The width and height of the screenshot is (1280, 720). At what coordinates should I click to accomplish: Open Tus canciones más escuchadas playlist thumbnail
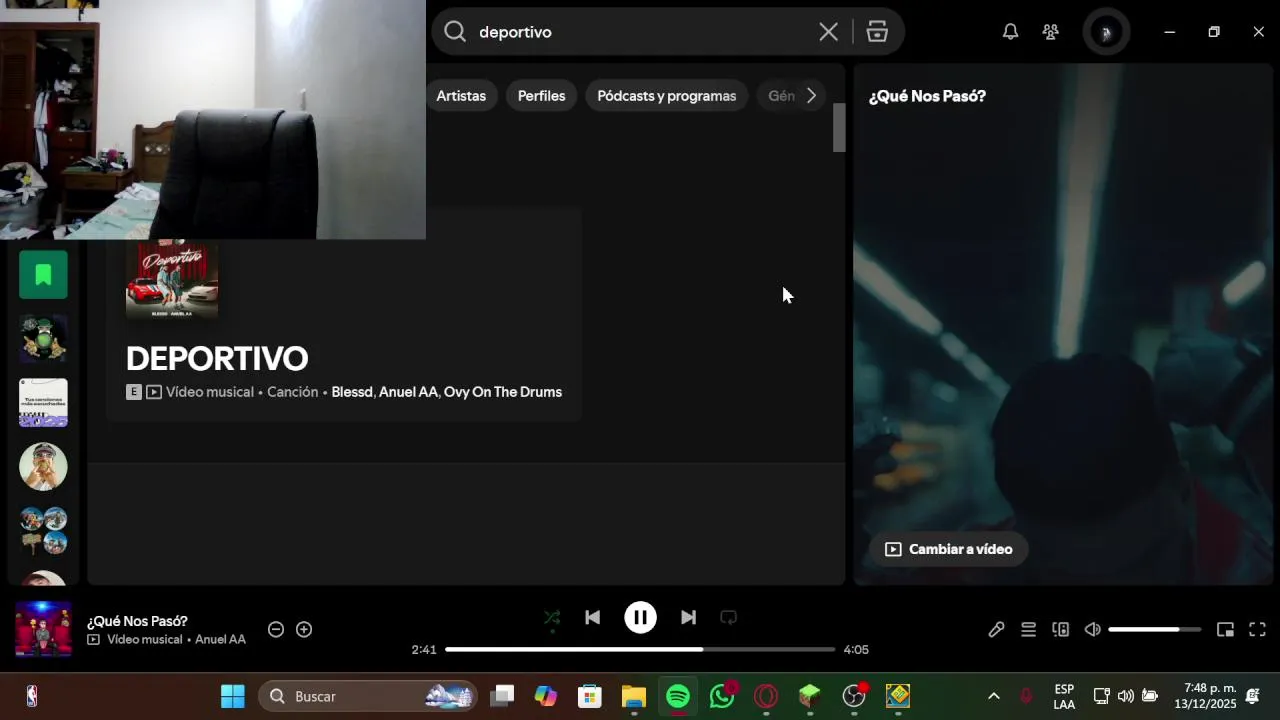[x=43, y=403]
